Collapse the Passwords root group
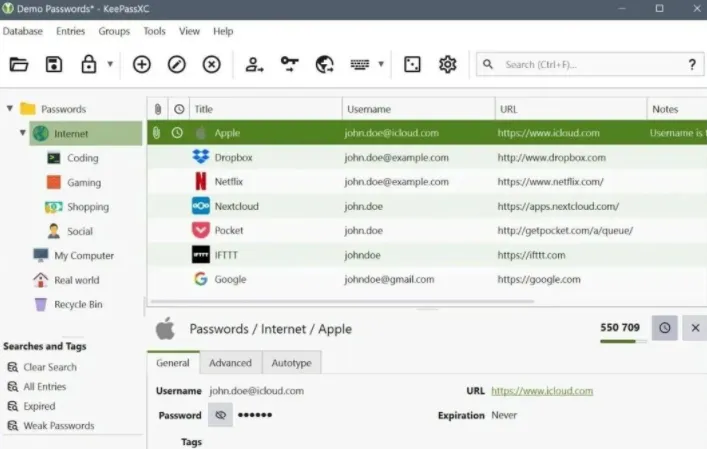707x449 pixels. 9,109
